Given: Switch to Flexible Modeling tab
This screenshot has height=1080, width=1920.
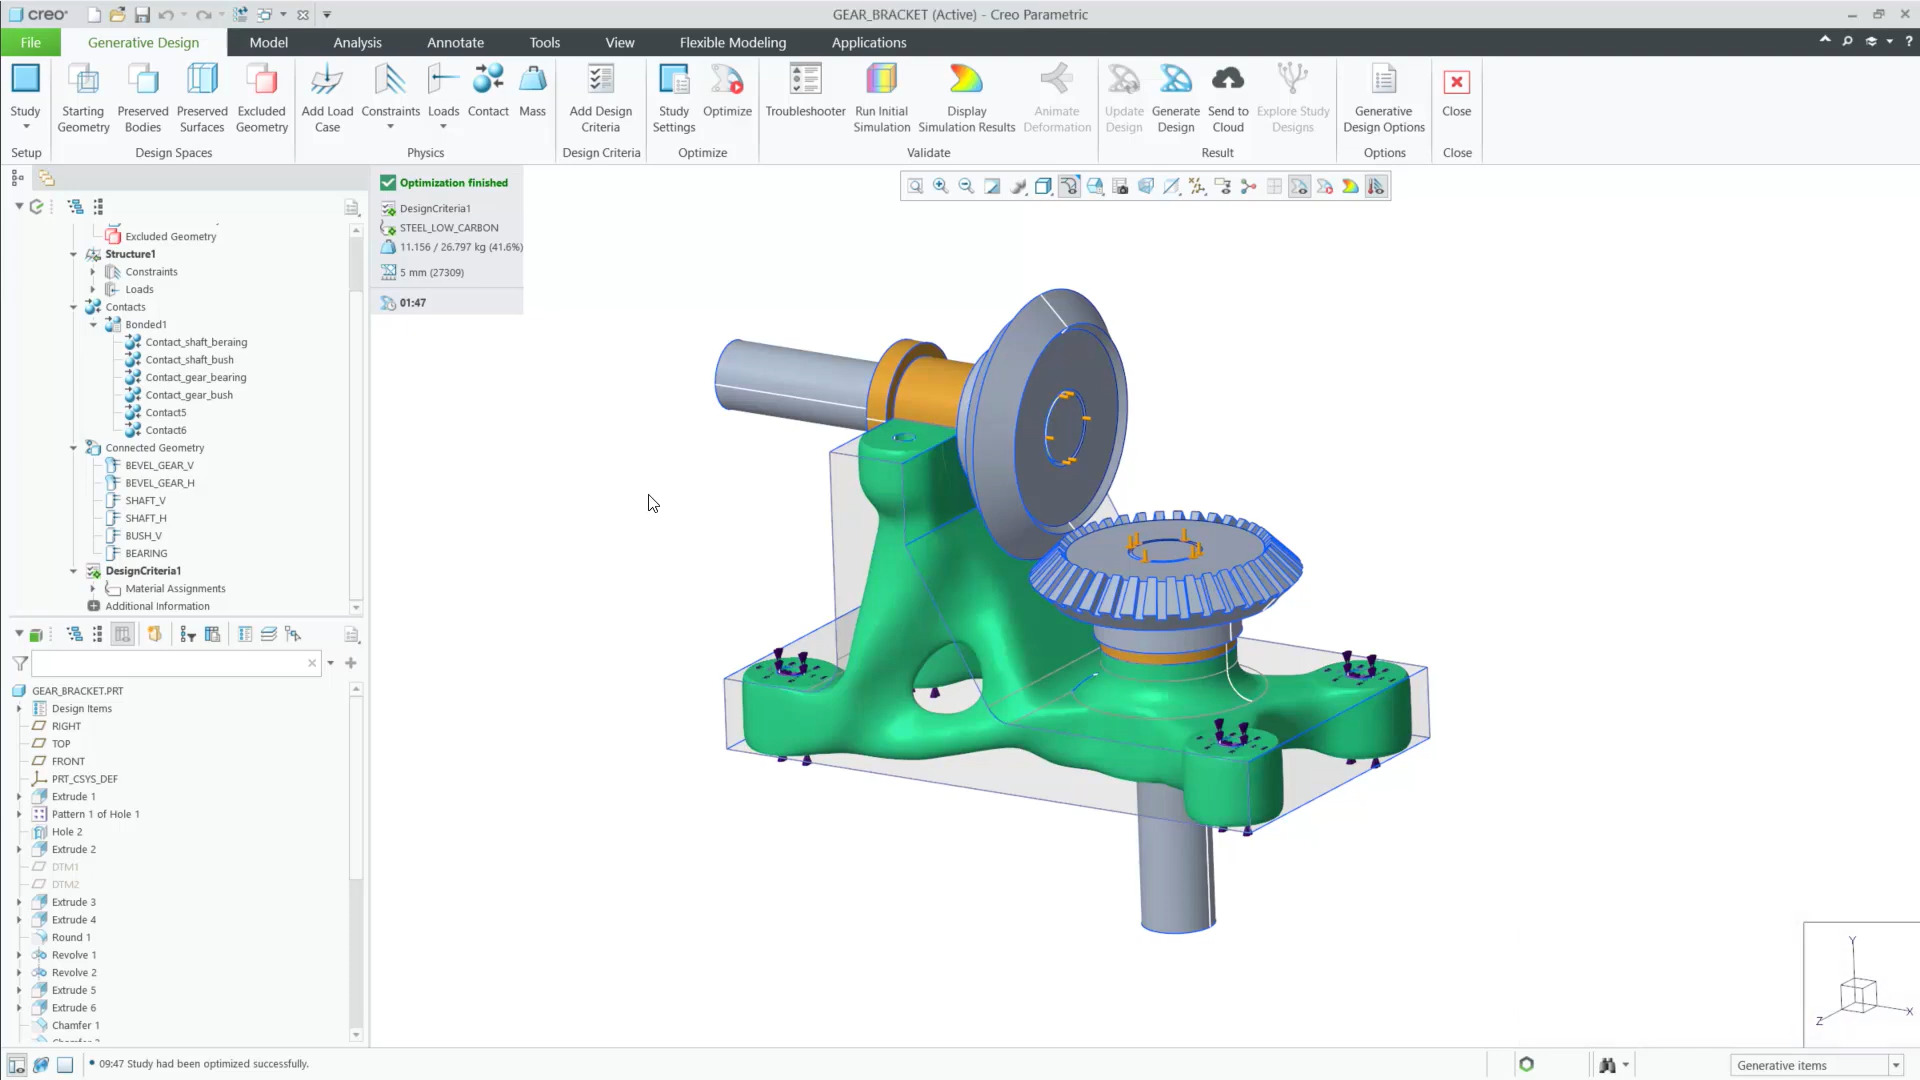Looking at the screenshot, I should tap(732, 42).
